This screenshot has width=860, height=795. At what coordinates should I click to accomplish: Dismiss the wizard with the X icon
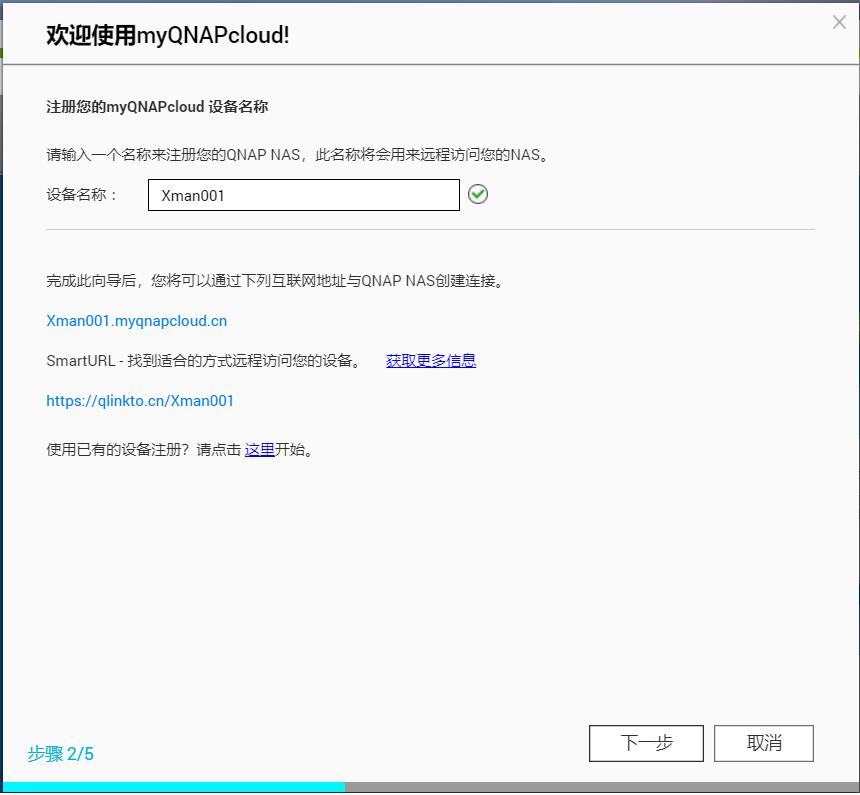(x=839, y=22)
